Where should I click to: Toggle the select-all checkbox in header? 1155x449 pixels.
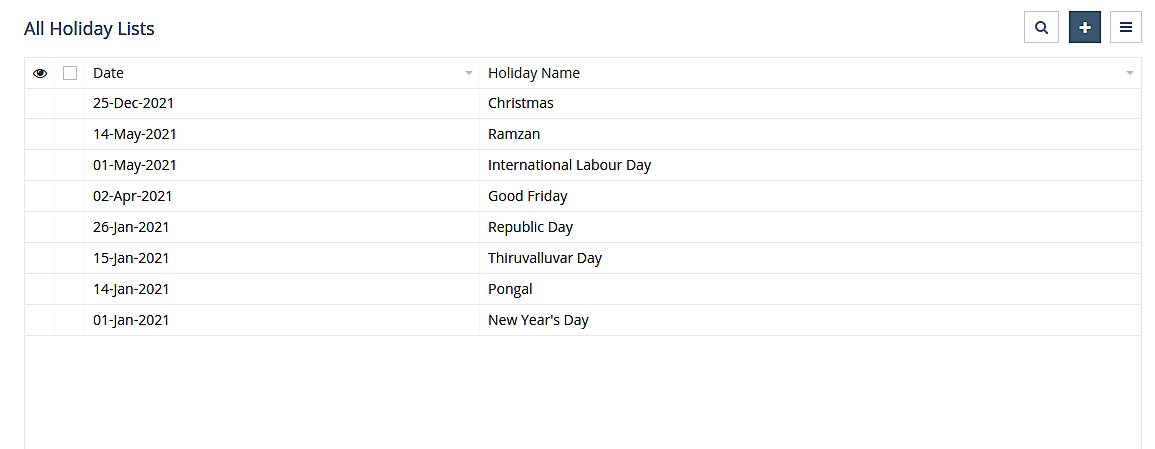tap(70, 73)
